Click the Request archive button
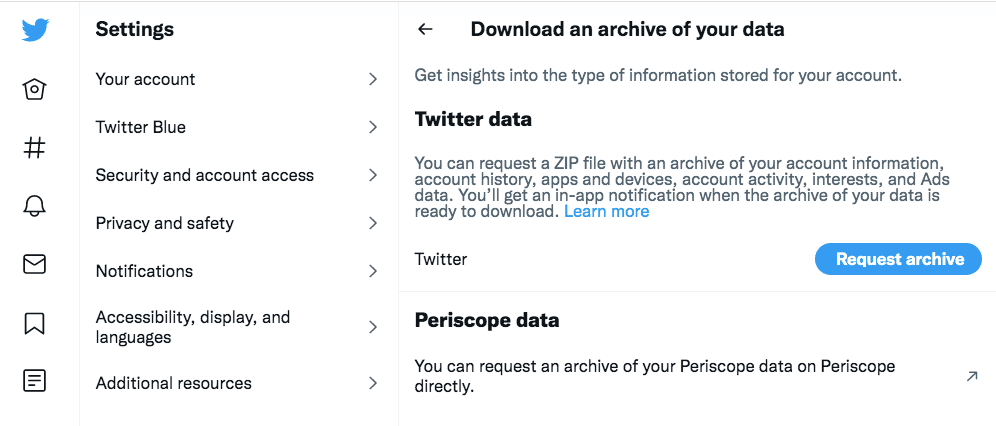The width and height of the screenshot is (996, 426). pyautogui.click(x=898, y=259)
